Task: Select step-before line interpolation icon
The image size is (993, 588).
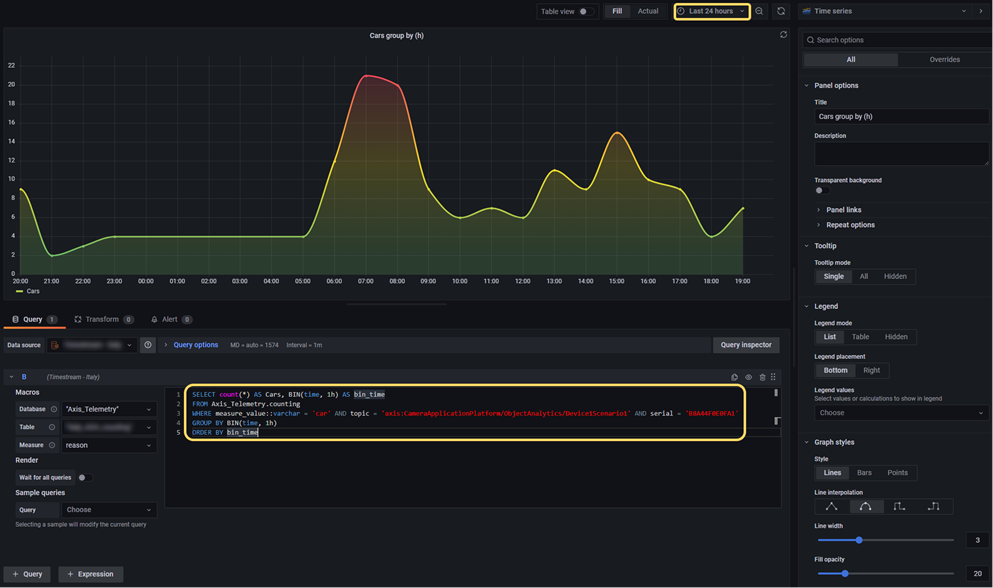Action: pos(899,506)
